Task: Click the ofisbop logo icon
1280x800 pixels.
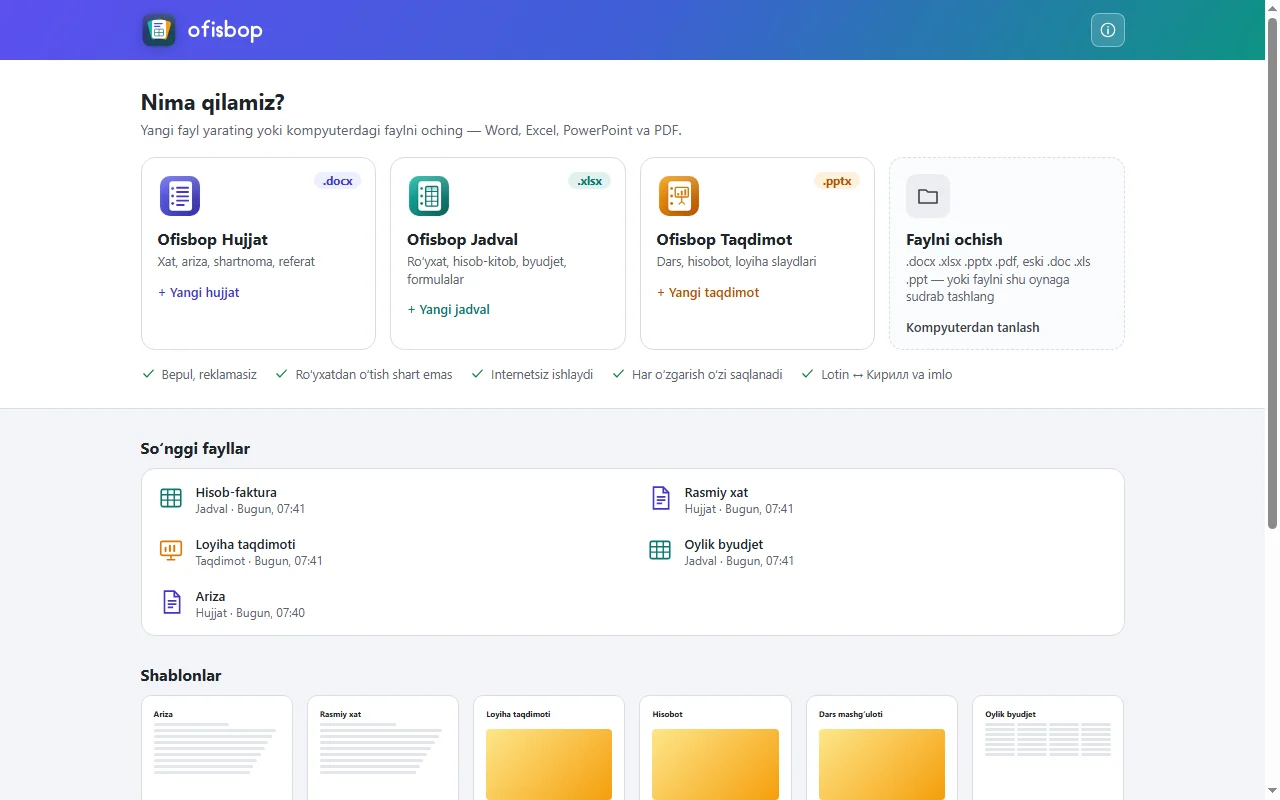Action: (158, 30)
